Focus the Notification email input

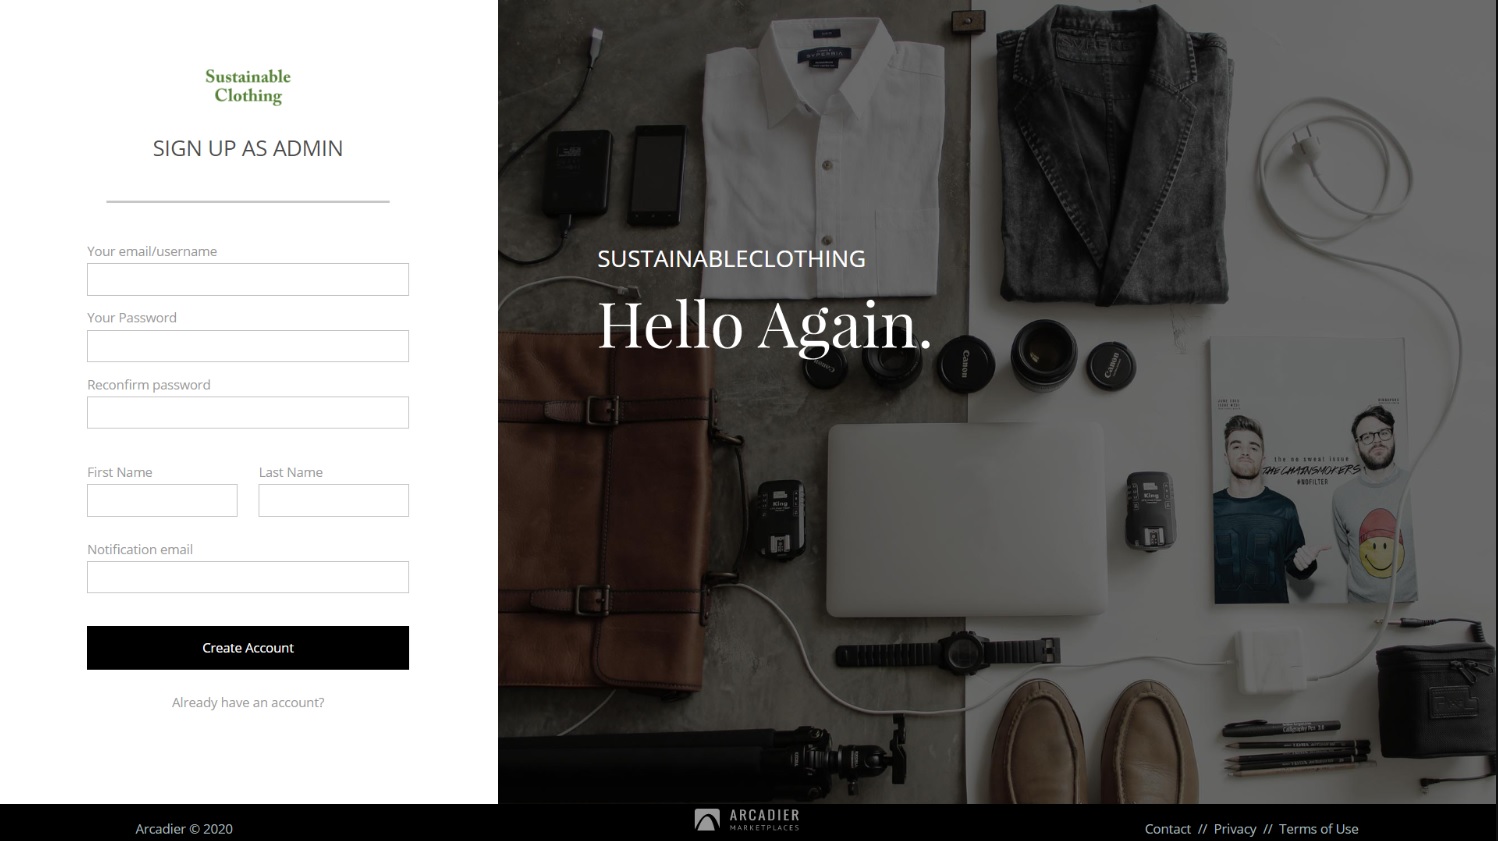(248, 577)
